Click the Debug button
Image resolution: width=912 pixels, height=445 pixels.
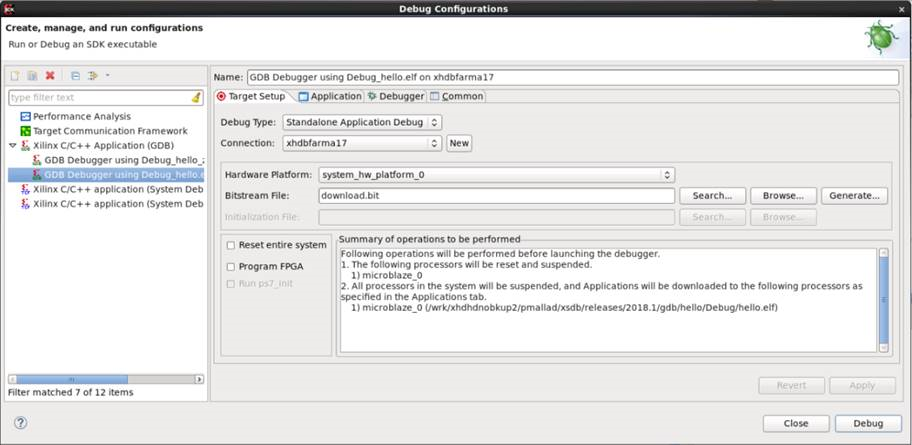(868, 423)
